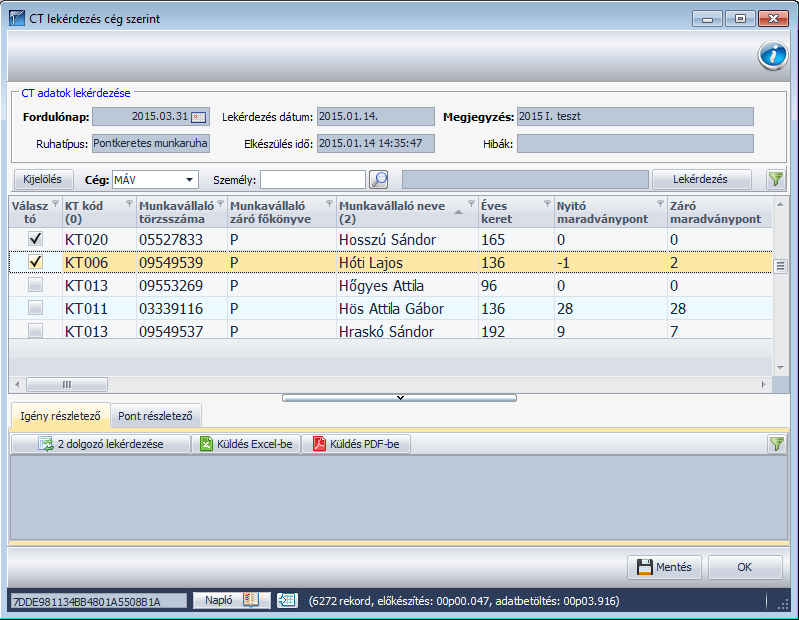Screen dimensions: 799x620
Task: Click the status bar ID field 7DDE981134BB4801A5508B1A
Action: (99, 601)
